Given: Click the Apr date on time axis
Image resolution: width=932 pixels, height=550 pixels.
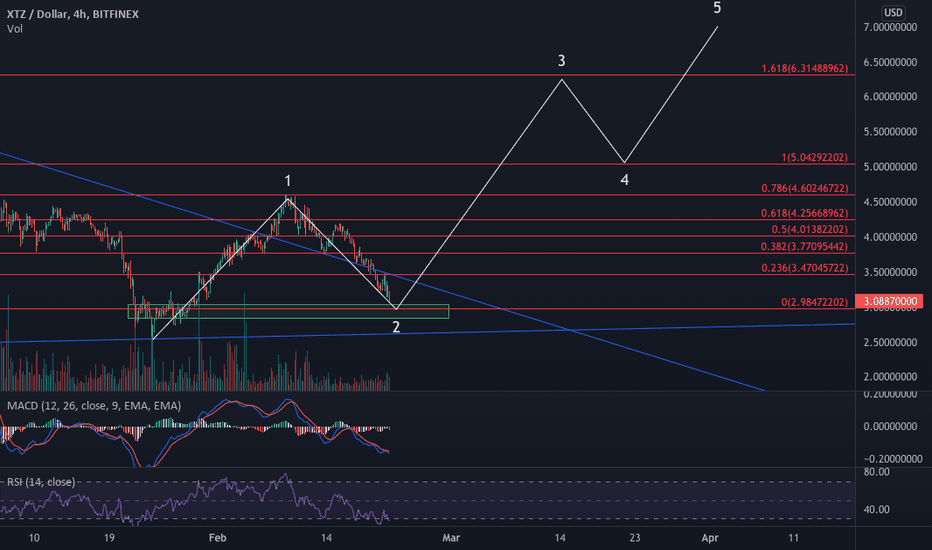Looking at the screenshot, I should (710, 538).
